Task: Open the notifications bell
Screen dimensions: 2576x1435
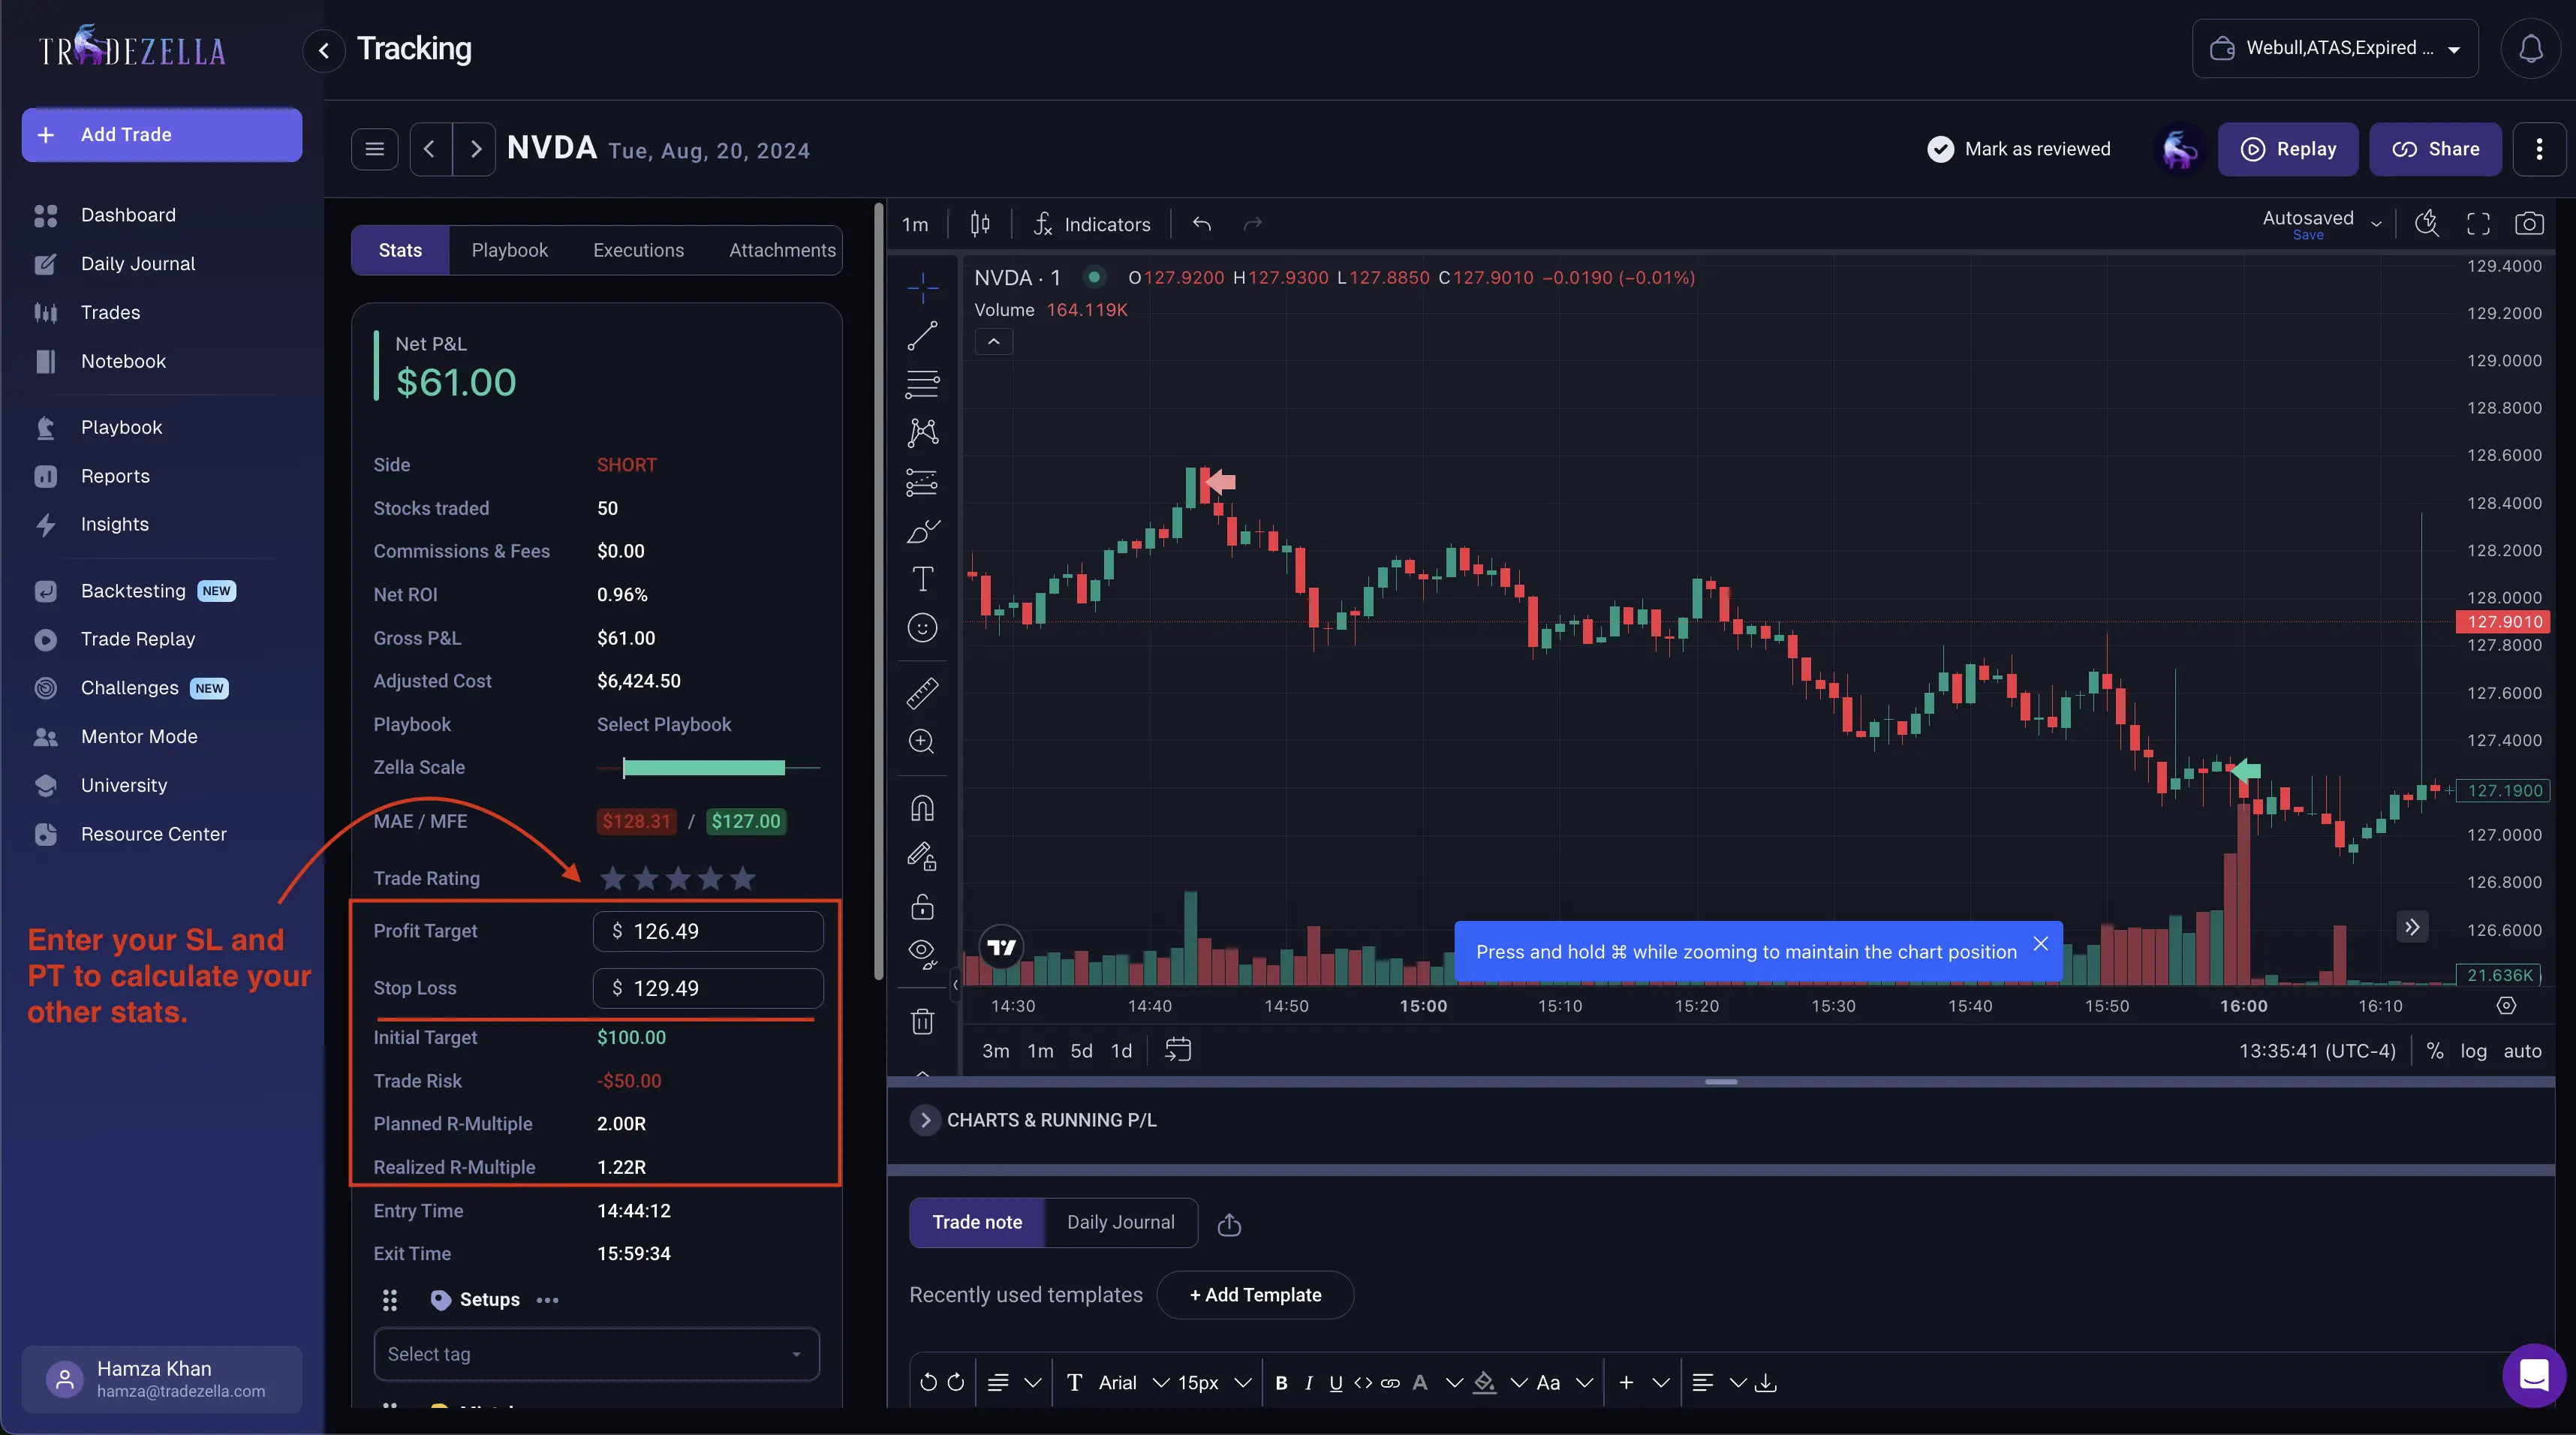Action: 2530,48
